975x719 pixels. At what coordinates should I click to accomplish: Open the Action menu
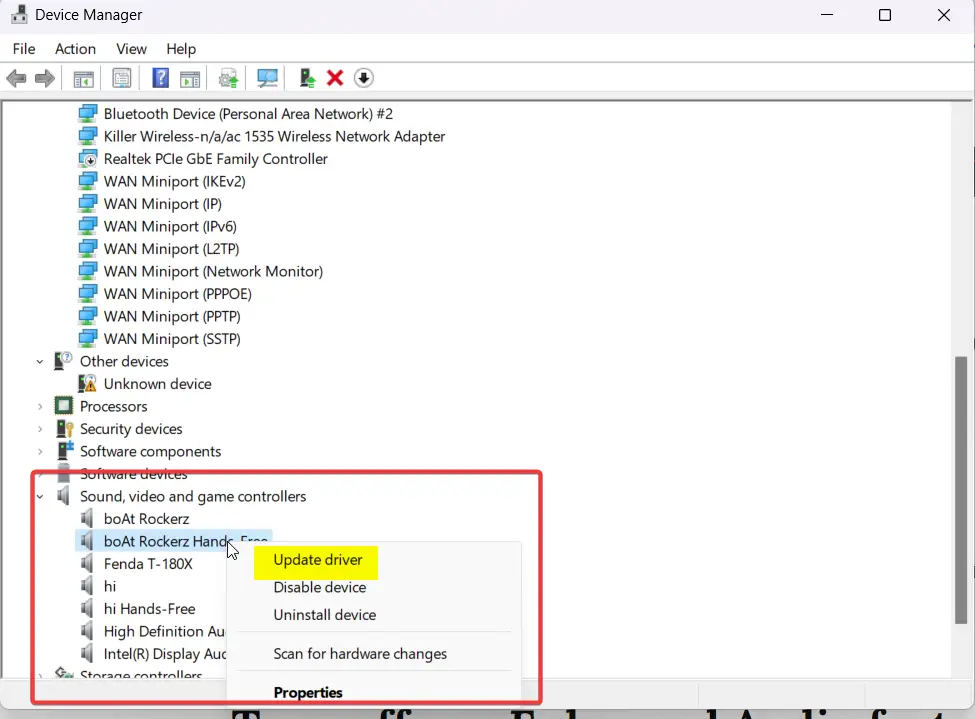(x=75, y=49)
